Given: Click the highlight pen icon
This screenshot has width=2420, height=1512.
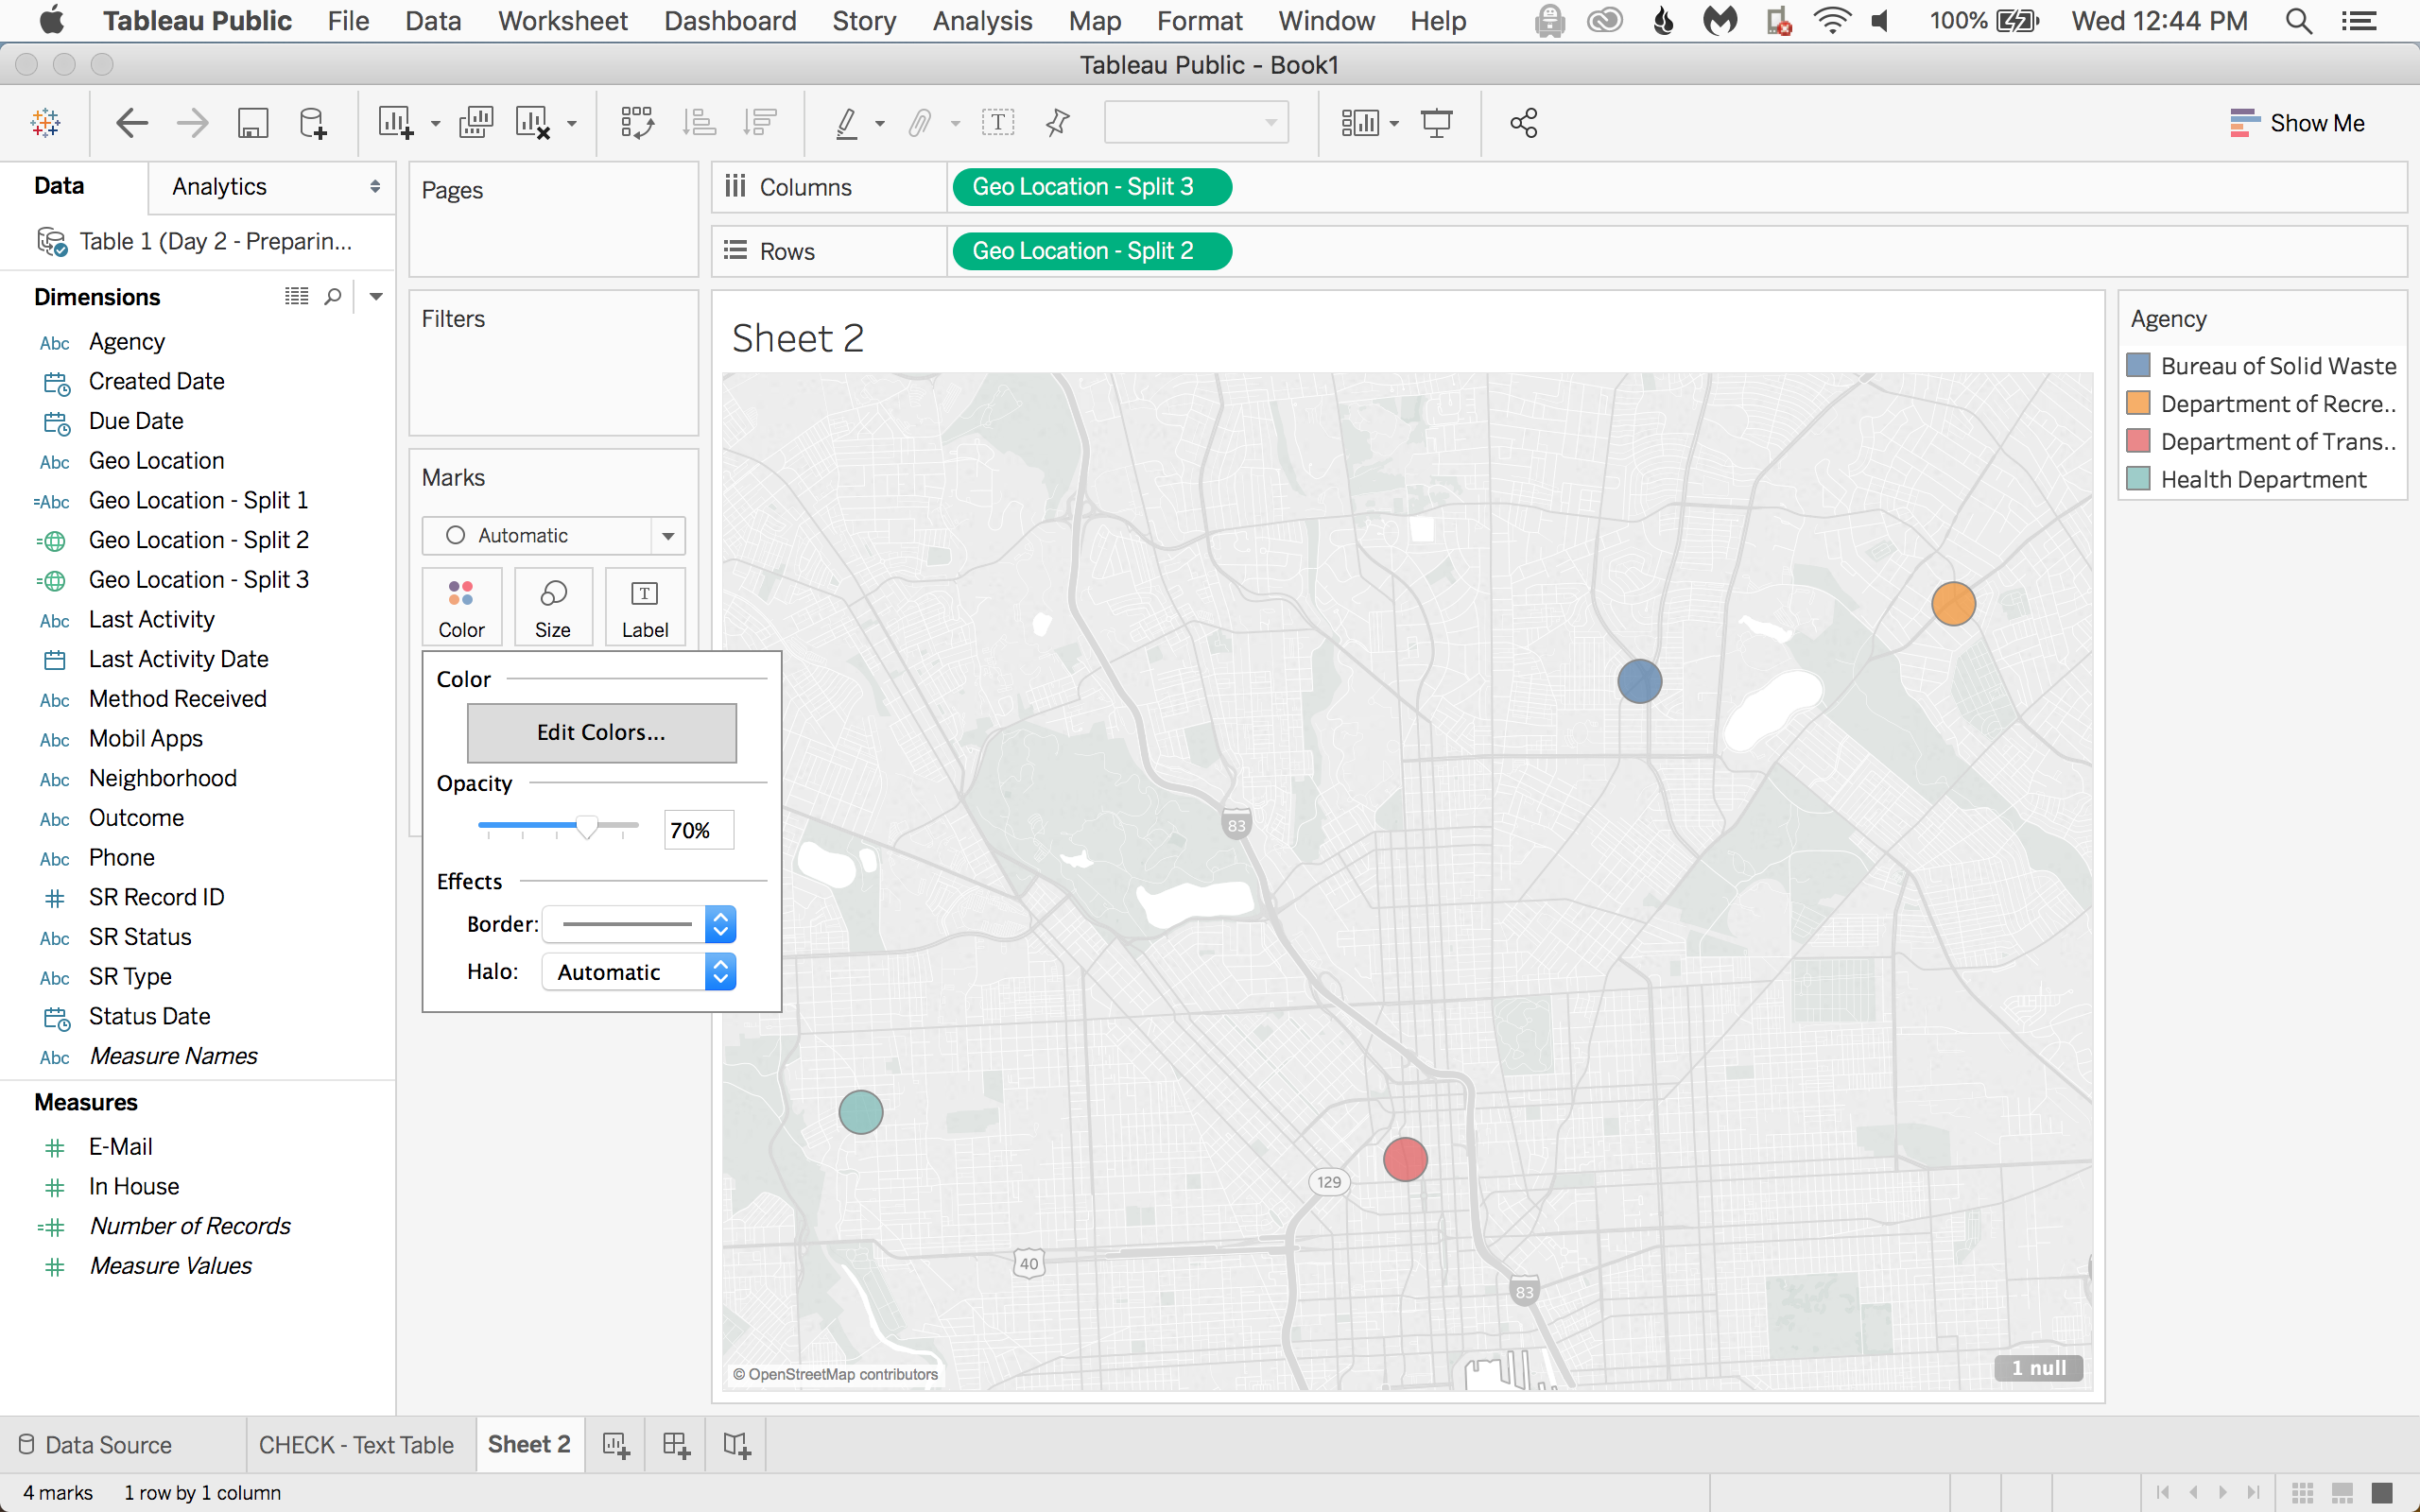Looking at the screenshot, I should (x=847, y=123).
